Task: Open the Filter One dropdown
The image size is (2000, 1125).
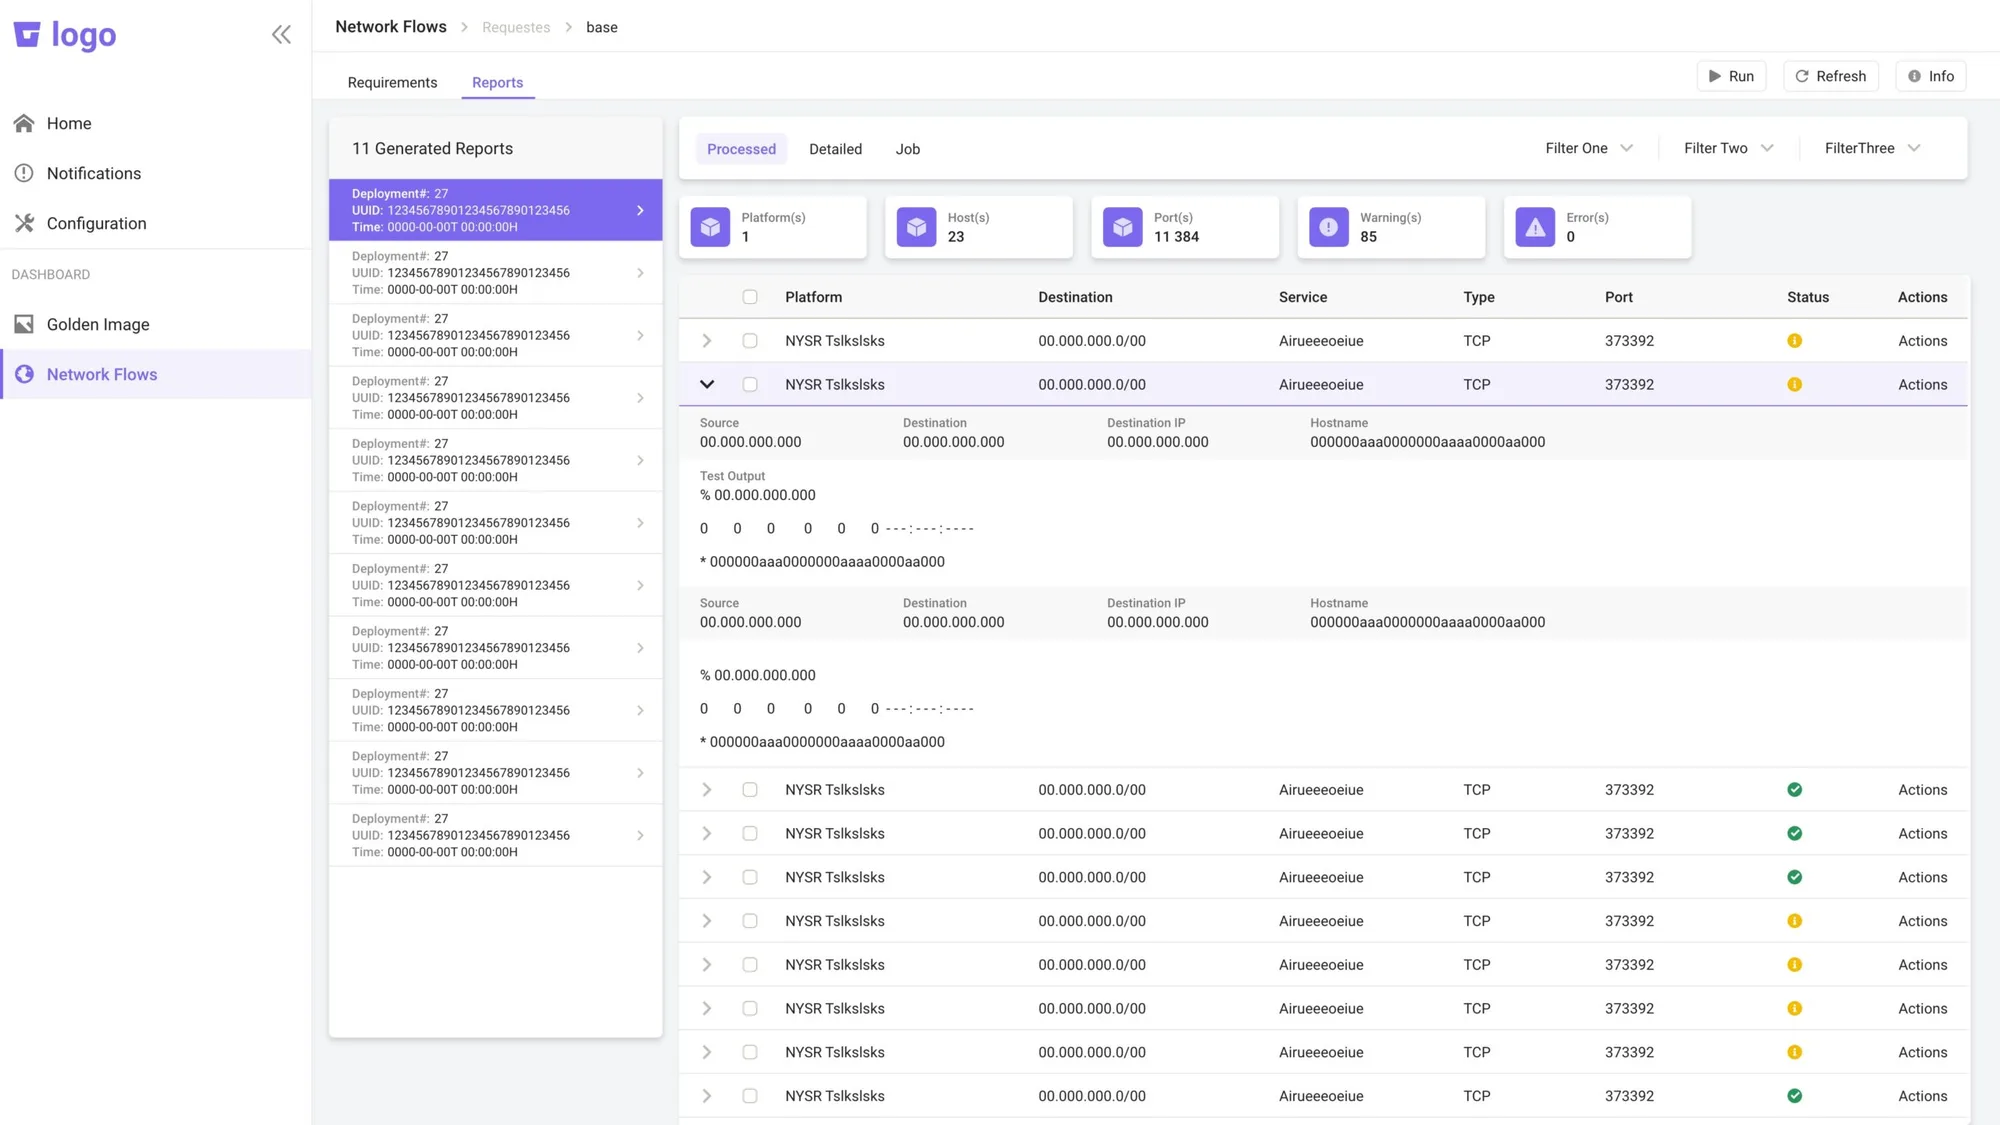Action: (1589, 148)
